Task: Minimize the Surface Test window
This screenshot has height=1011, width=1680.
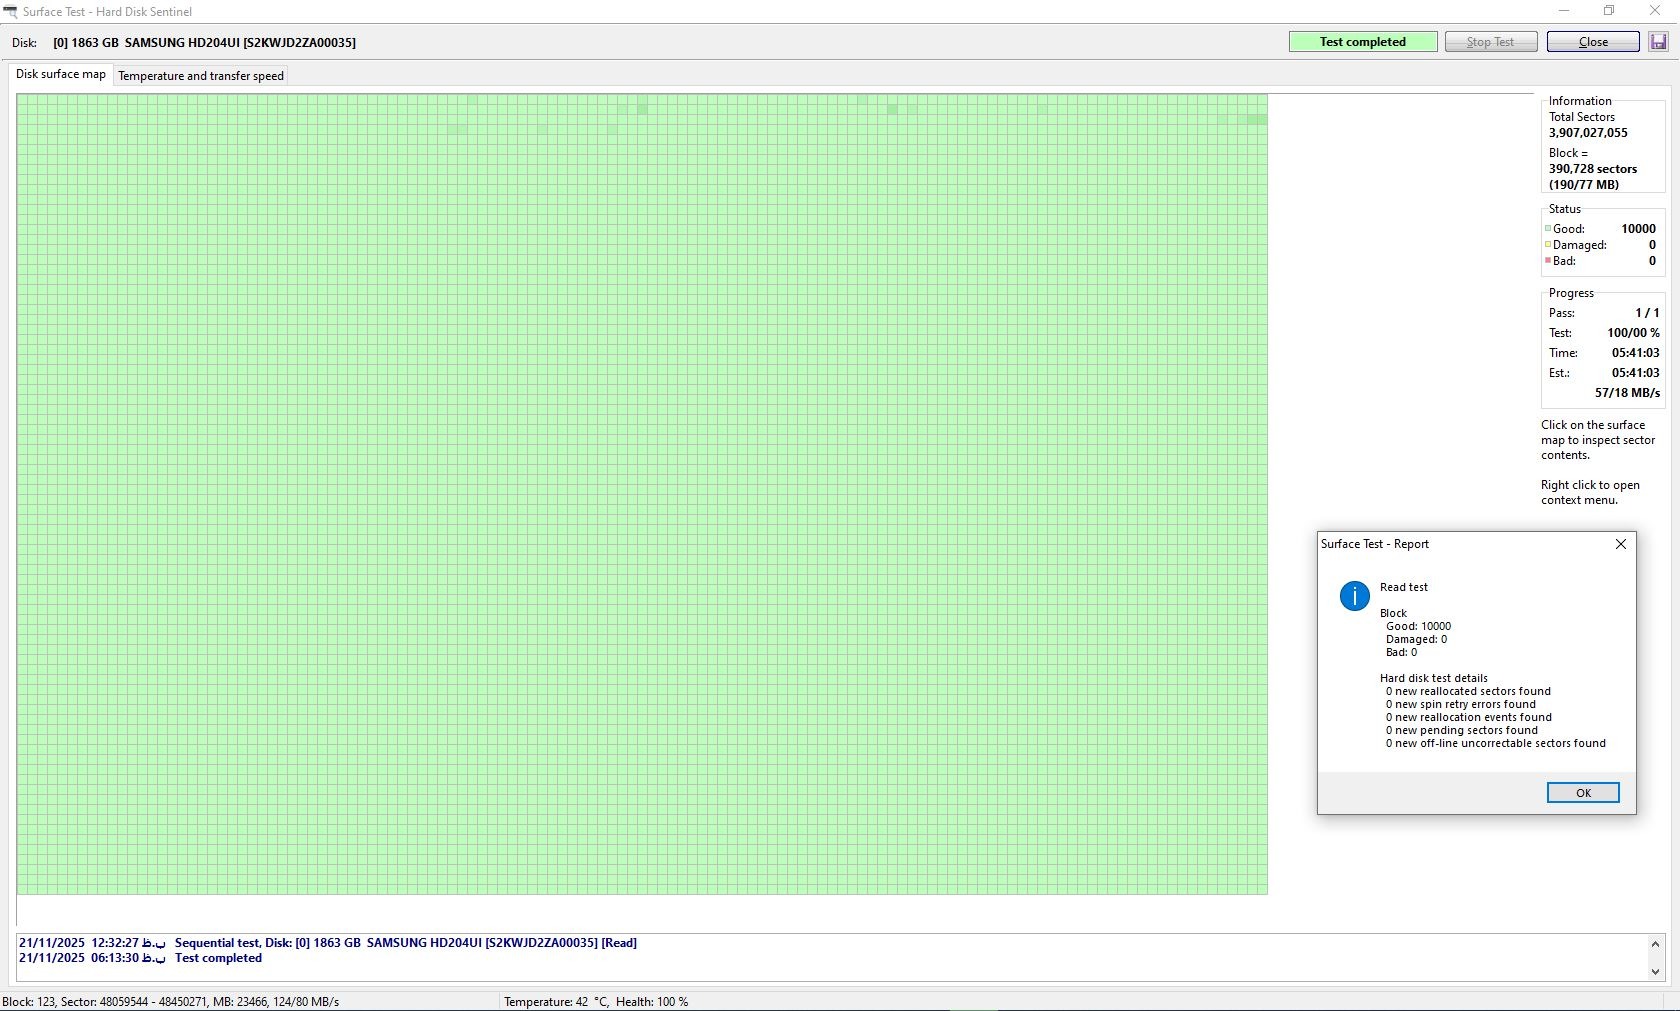Action: point(1563,11)
